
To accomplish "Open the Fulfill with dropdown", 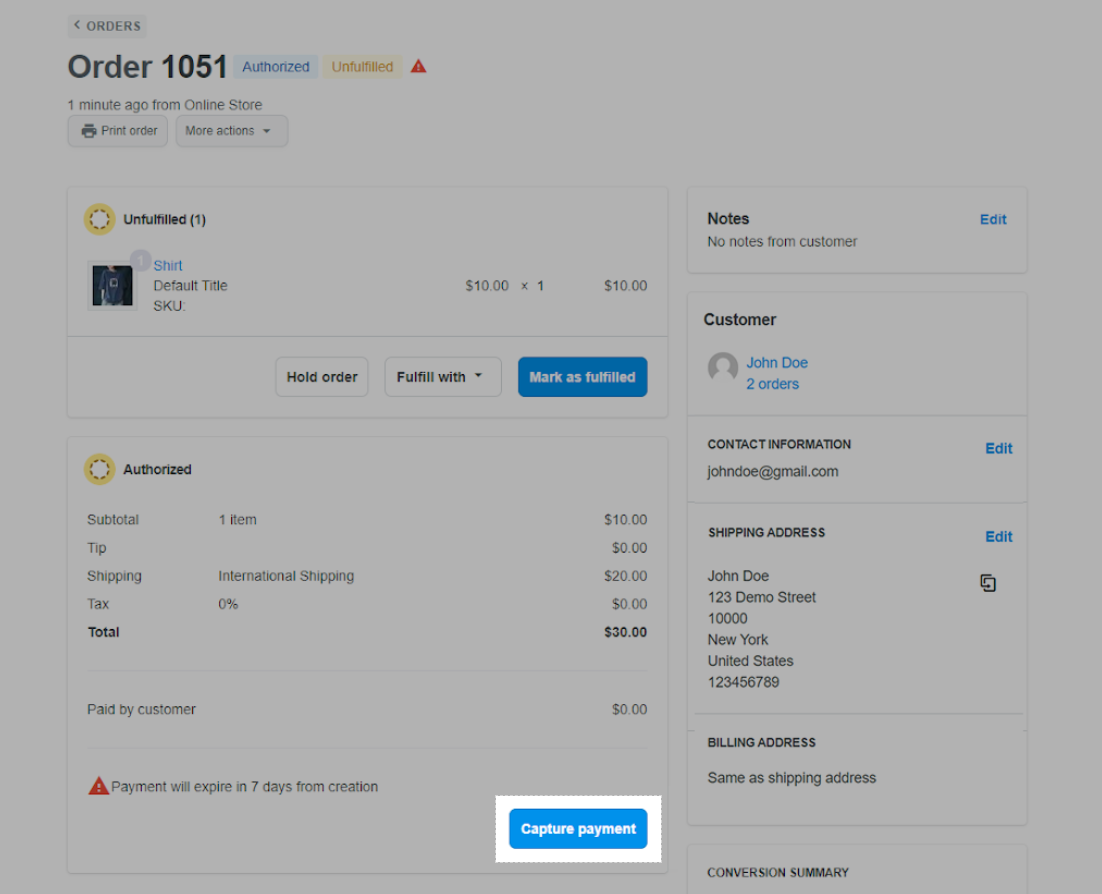I will [442, 377].
